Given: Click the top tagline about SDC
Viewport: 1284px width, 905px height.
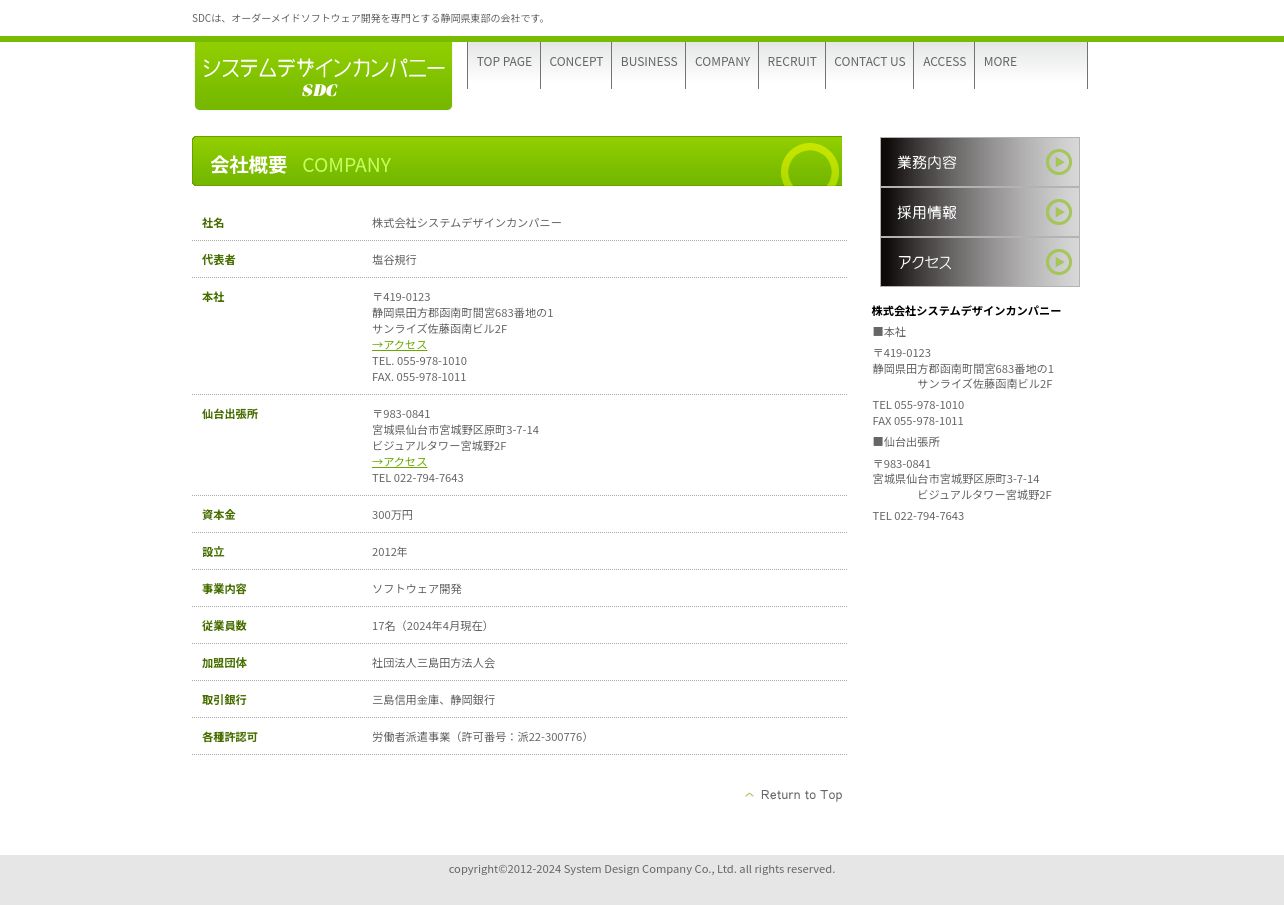Looking at the screenshot, I should pyautogui.click(x=370, y=18).
